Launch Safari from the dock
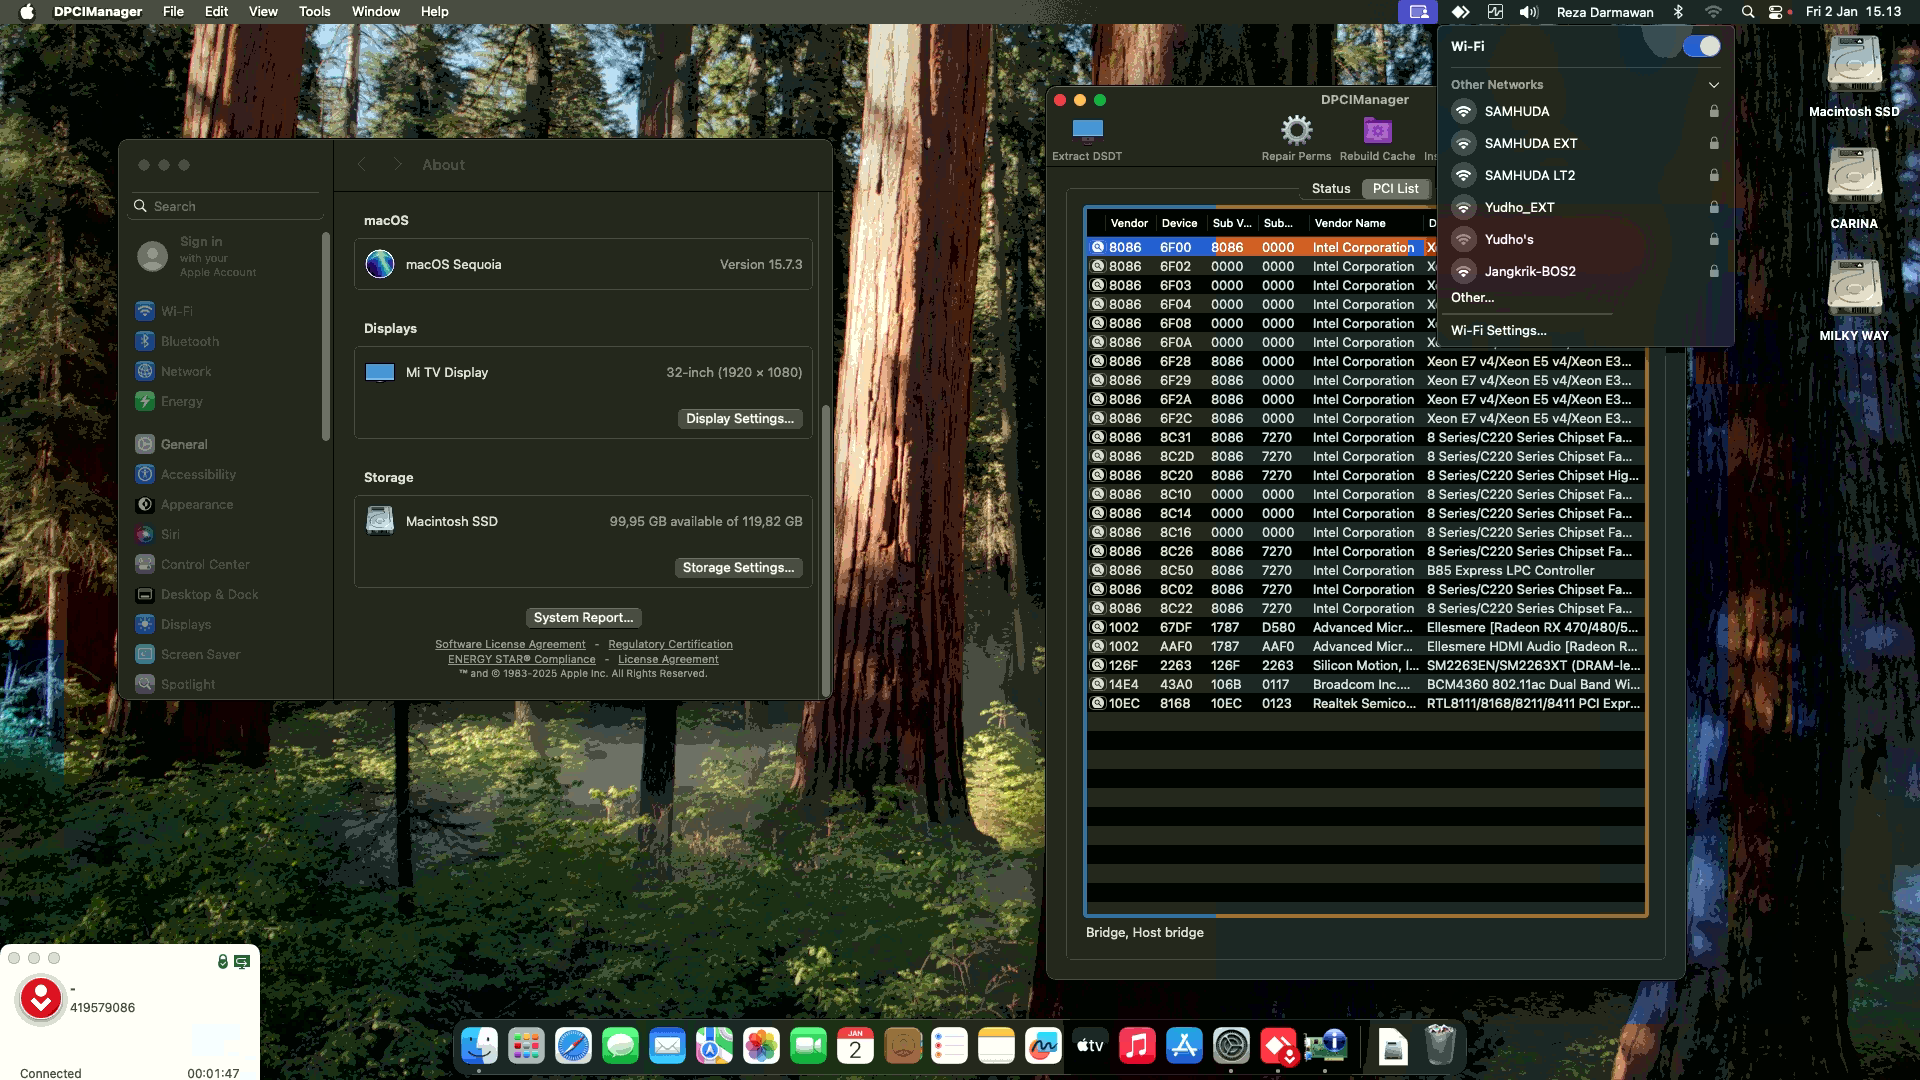1920x1080 pixels. 573,1046
